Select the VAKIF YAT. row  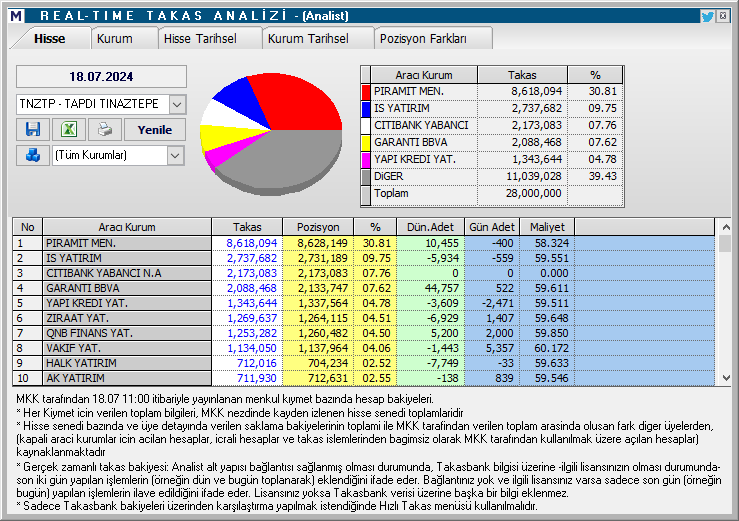[x=363, y=348]
